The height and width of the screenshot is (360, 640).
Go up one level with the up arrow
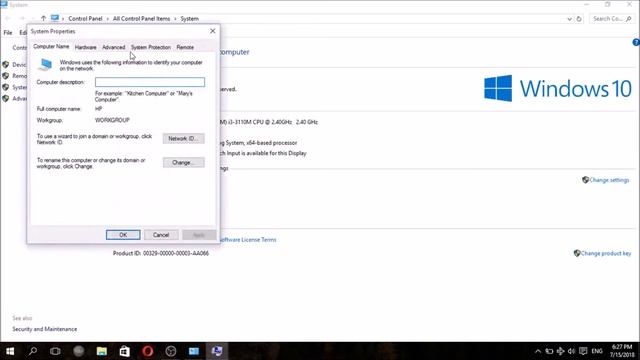click(x=43, y=18)
